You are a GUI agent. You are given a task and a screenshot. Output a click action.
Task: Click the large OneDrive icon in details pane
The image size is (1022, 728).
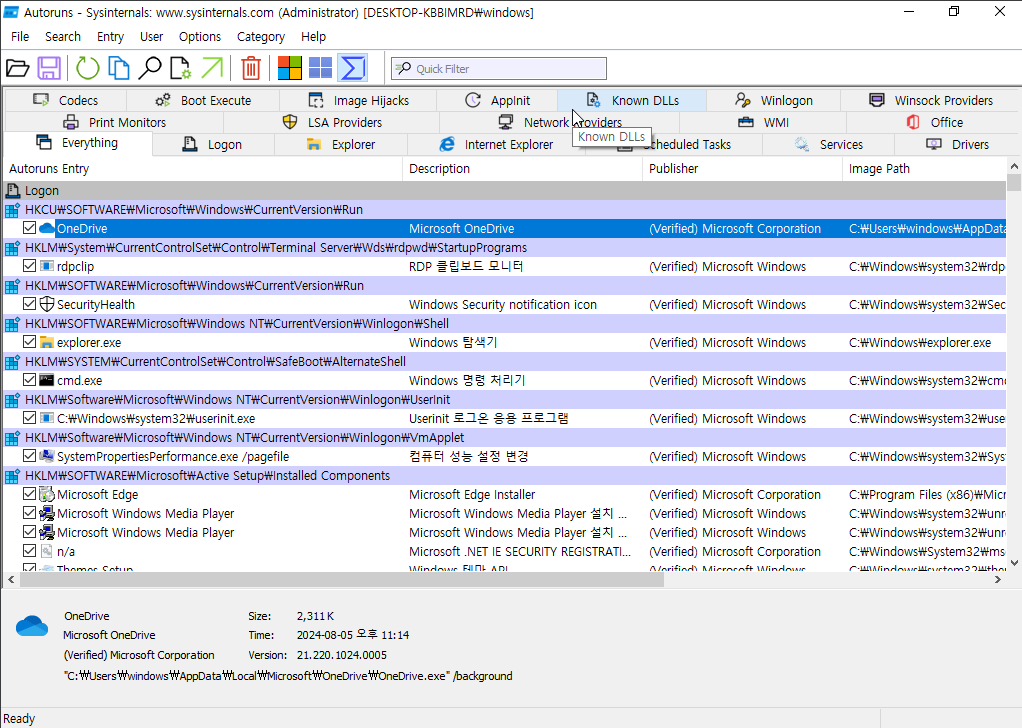pos(32,626)
